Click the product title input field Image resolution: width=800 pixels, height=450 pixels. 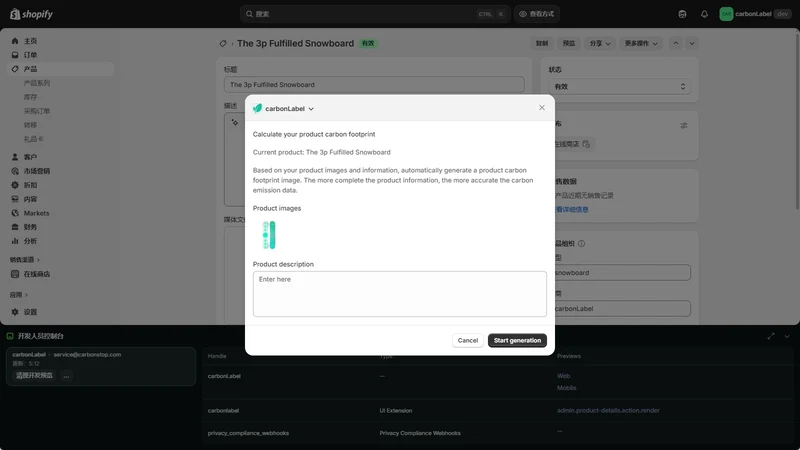pos(374,85)
